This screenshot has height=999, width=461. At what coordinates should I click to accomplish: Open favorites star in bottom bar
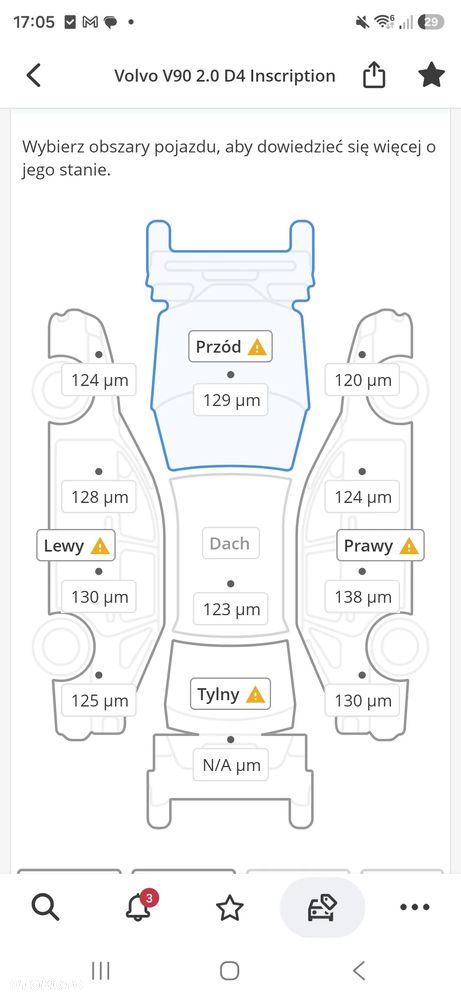(x=229, y=907)
